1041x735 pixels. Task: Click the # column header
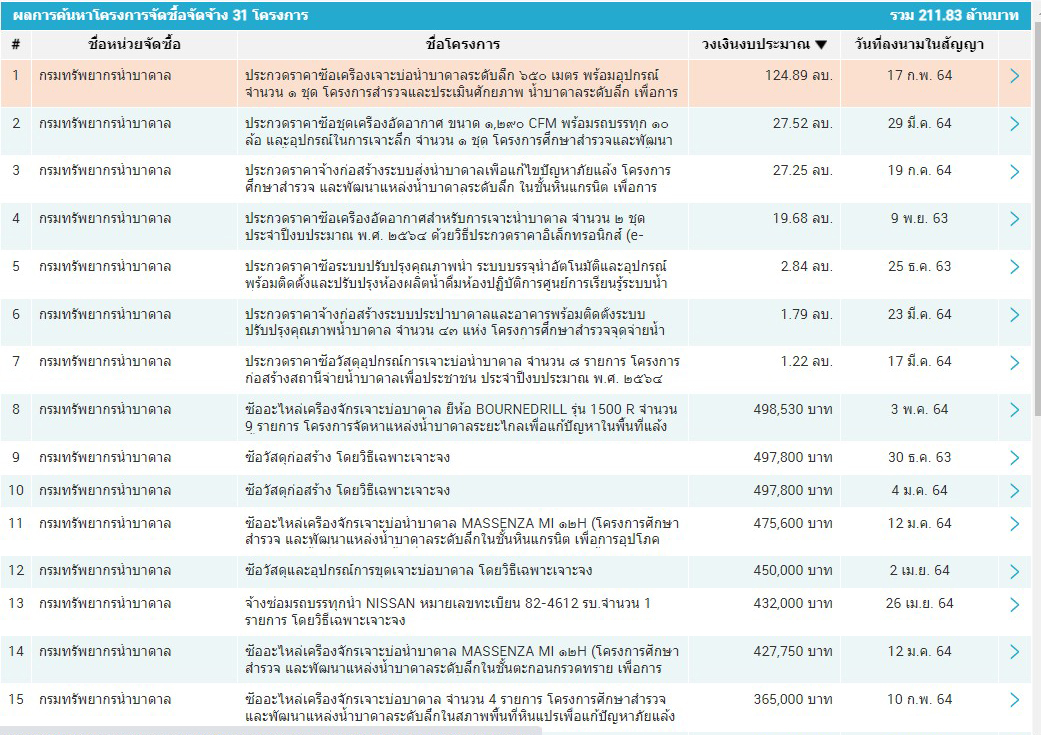(x=16, y=45)
